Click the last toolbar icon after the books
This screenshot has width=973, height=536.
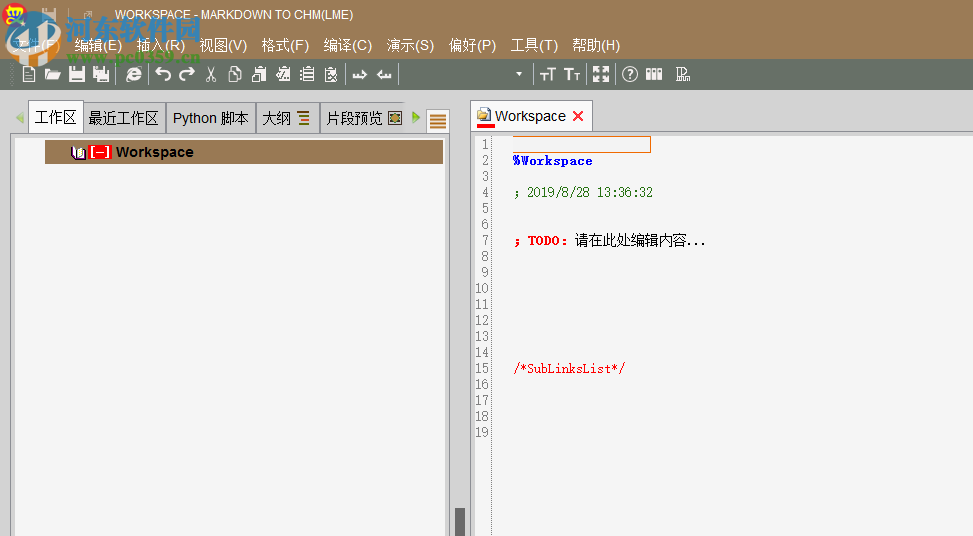point(683,74)
